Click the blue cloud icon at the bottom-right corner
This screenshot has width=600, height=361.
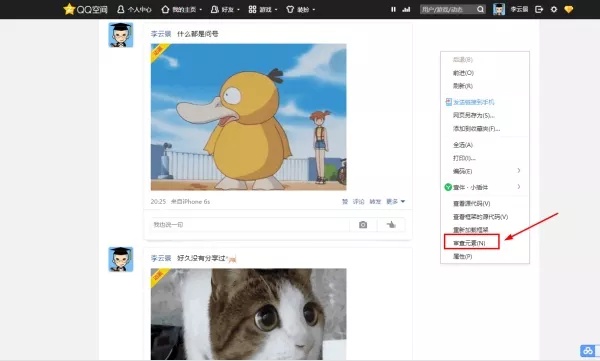[x=588, y=351]
